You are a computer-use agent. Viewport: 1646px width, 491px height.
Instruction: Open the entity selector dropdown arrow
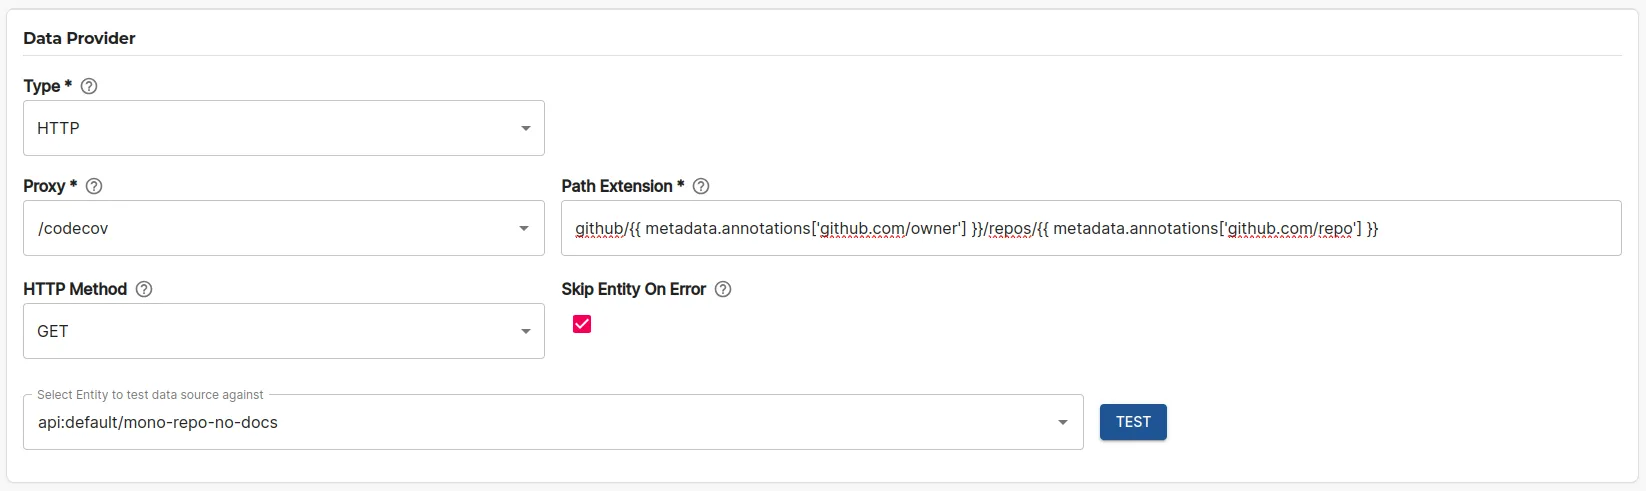pos(1063,423)
